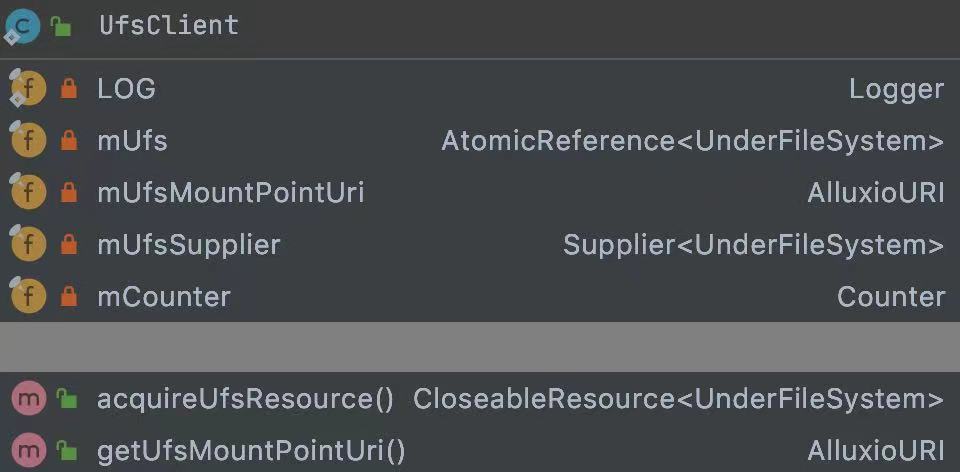This screenshot has width=960, height=472.
Task: Click the private lock beside mUfsMountPointUri
Action: (x=69, y=193)
